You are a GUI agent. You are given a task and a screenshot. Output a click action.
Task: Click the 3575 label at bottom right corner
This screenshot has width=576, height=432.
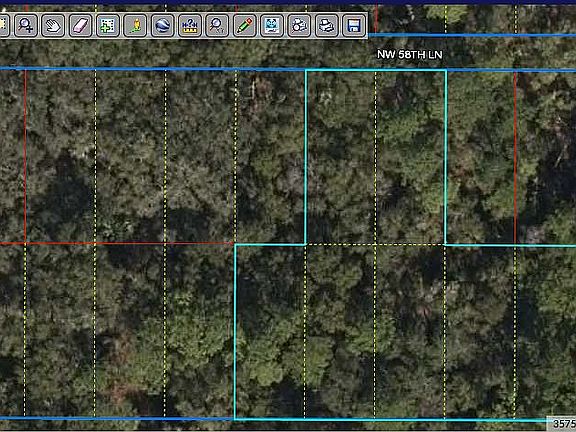tap(563, 424)
